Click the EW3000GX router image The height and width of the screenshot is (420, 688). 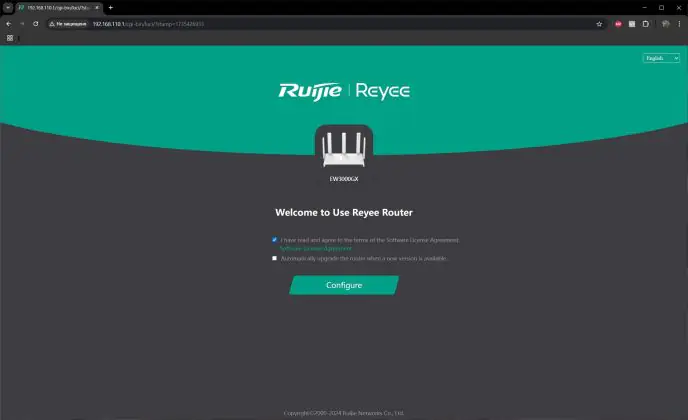click(x=344, y=150)
